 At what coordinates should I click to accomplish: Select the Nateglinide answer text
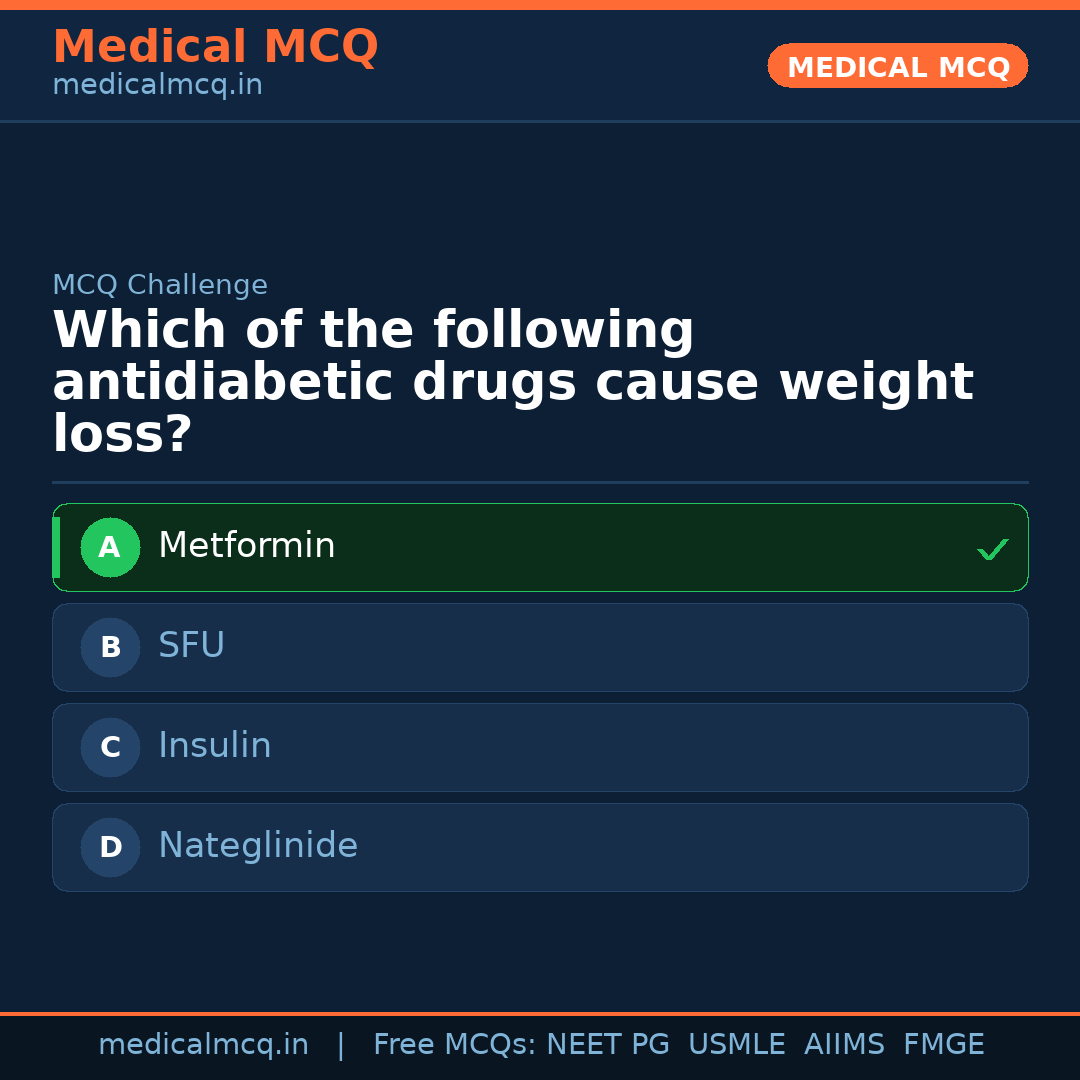pyautogui.click(x=257, y=846)
